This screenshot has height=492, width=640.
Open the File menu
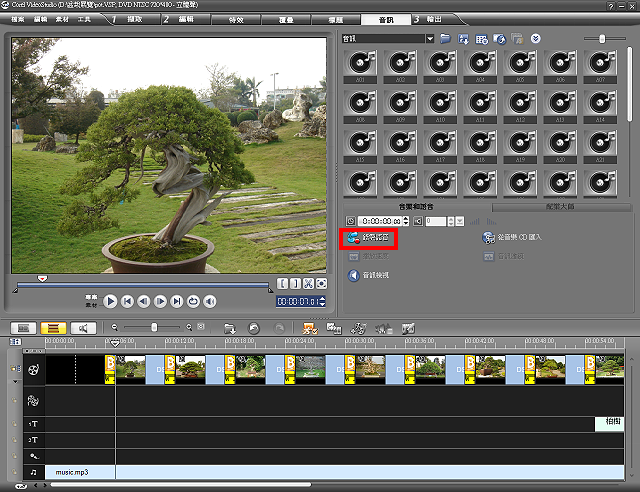pyautogui.click(x=18, y=19)
